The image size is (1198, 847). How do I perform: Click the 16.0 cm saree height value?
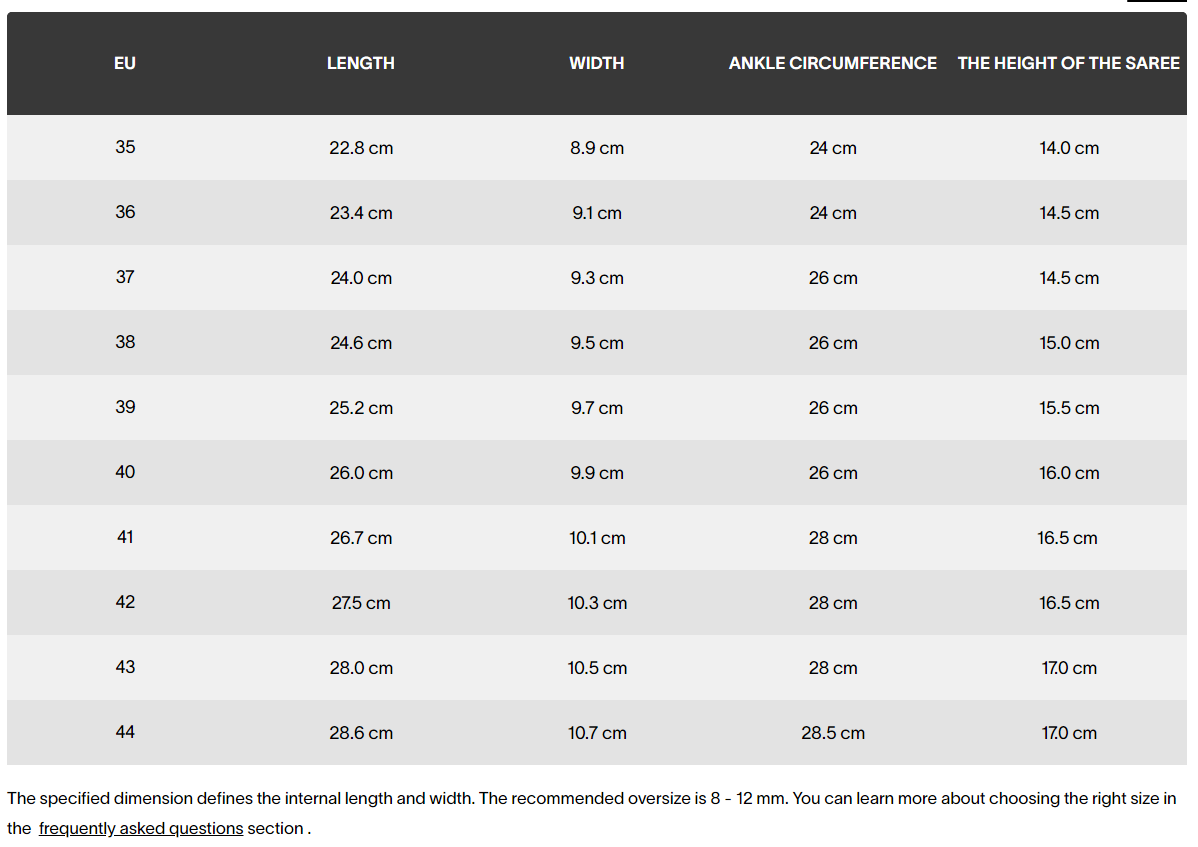click(x=1069, y=473)
